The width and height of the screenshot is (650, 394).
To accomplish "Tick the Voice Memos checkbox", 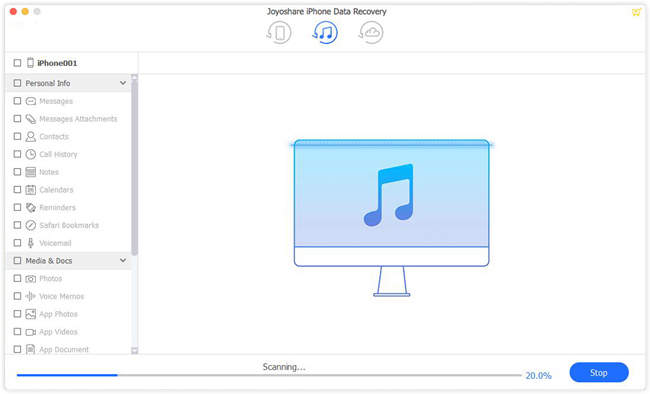I will (x=17, y=296).
